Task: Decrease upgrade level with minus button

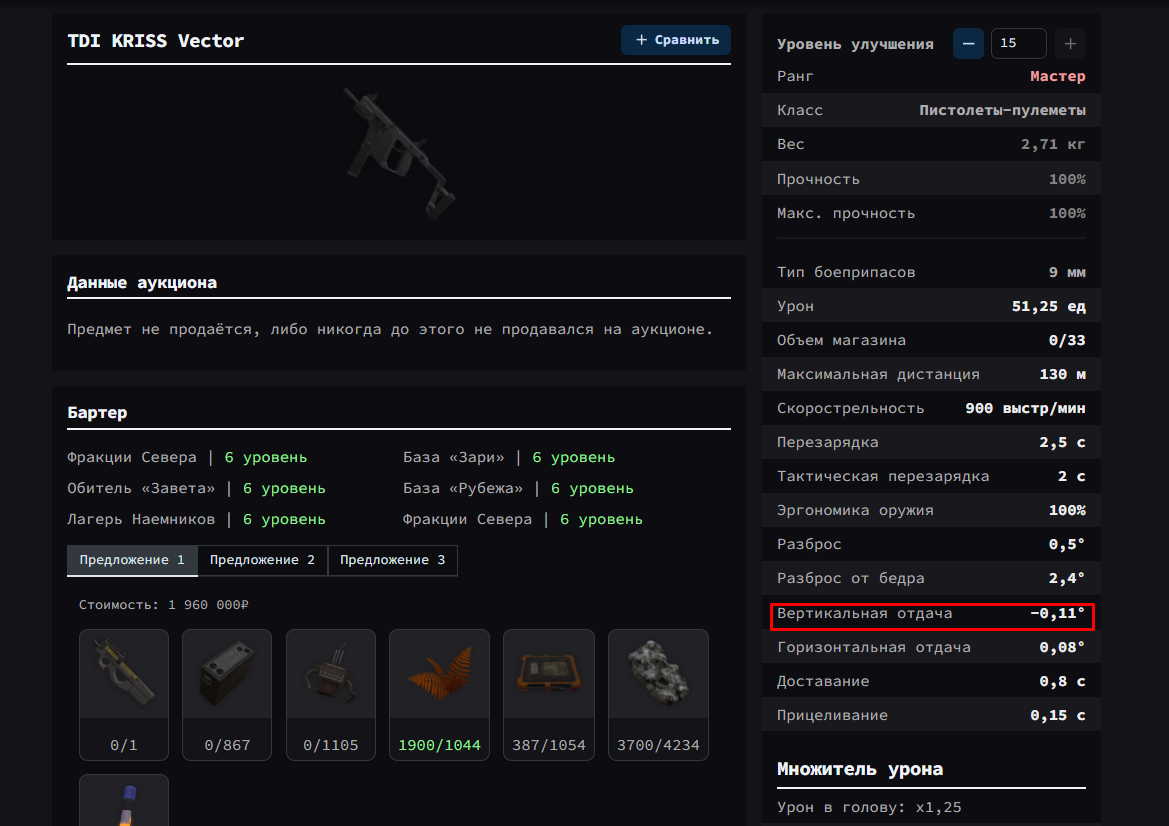Action: pos(968,44)
